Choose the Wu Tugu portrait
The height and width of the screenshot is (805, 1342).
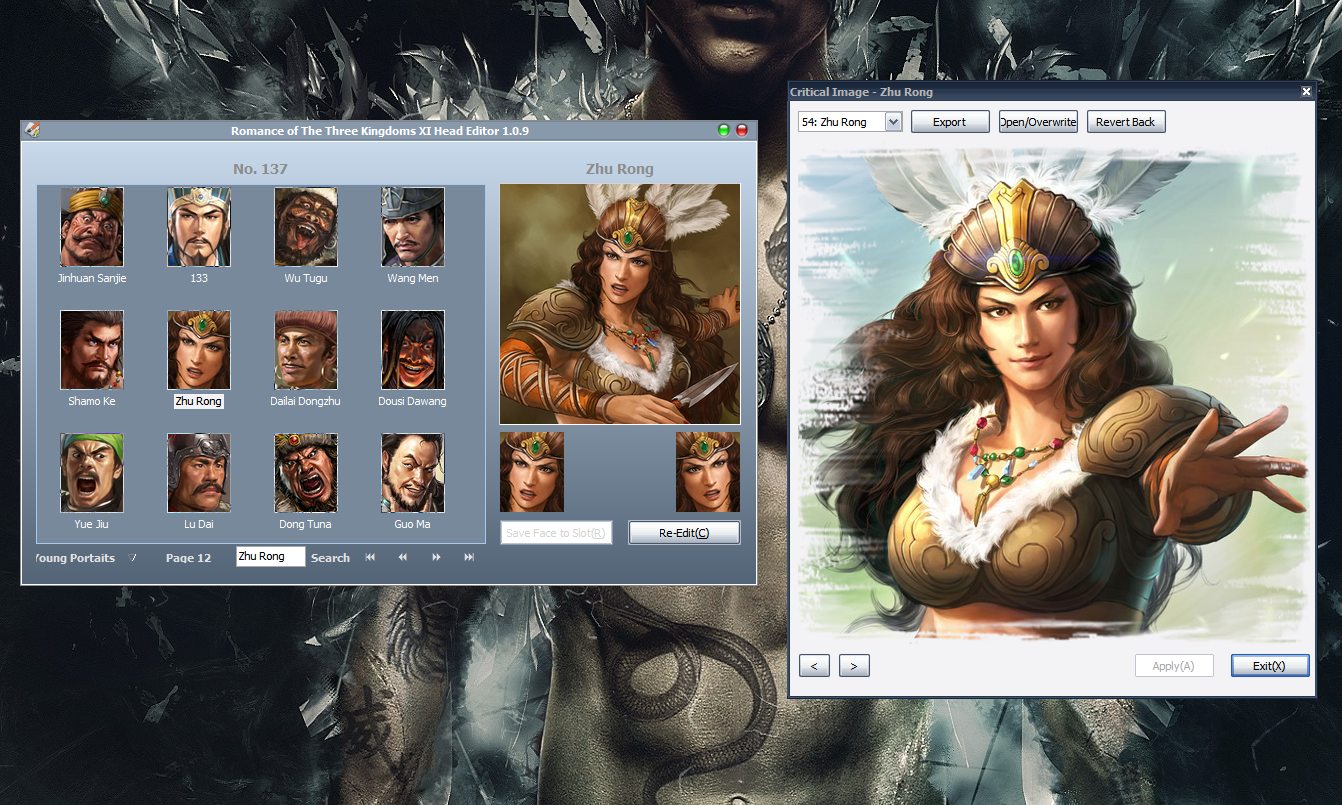click(306, 227)
